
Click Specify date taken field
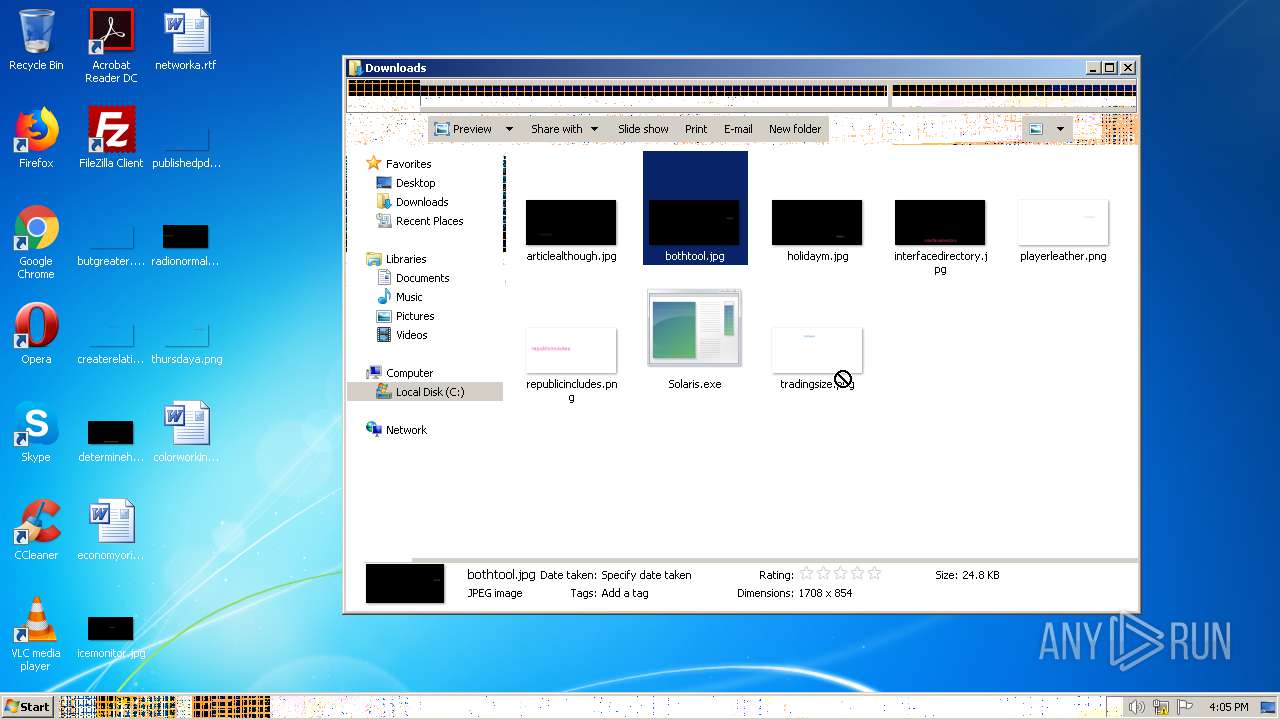tap(646, 575)
